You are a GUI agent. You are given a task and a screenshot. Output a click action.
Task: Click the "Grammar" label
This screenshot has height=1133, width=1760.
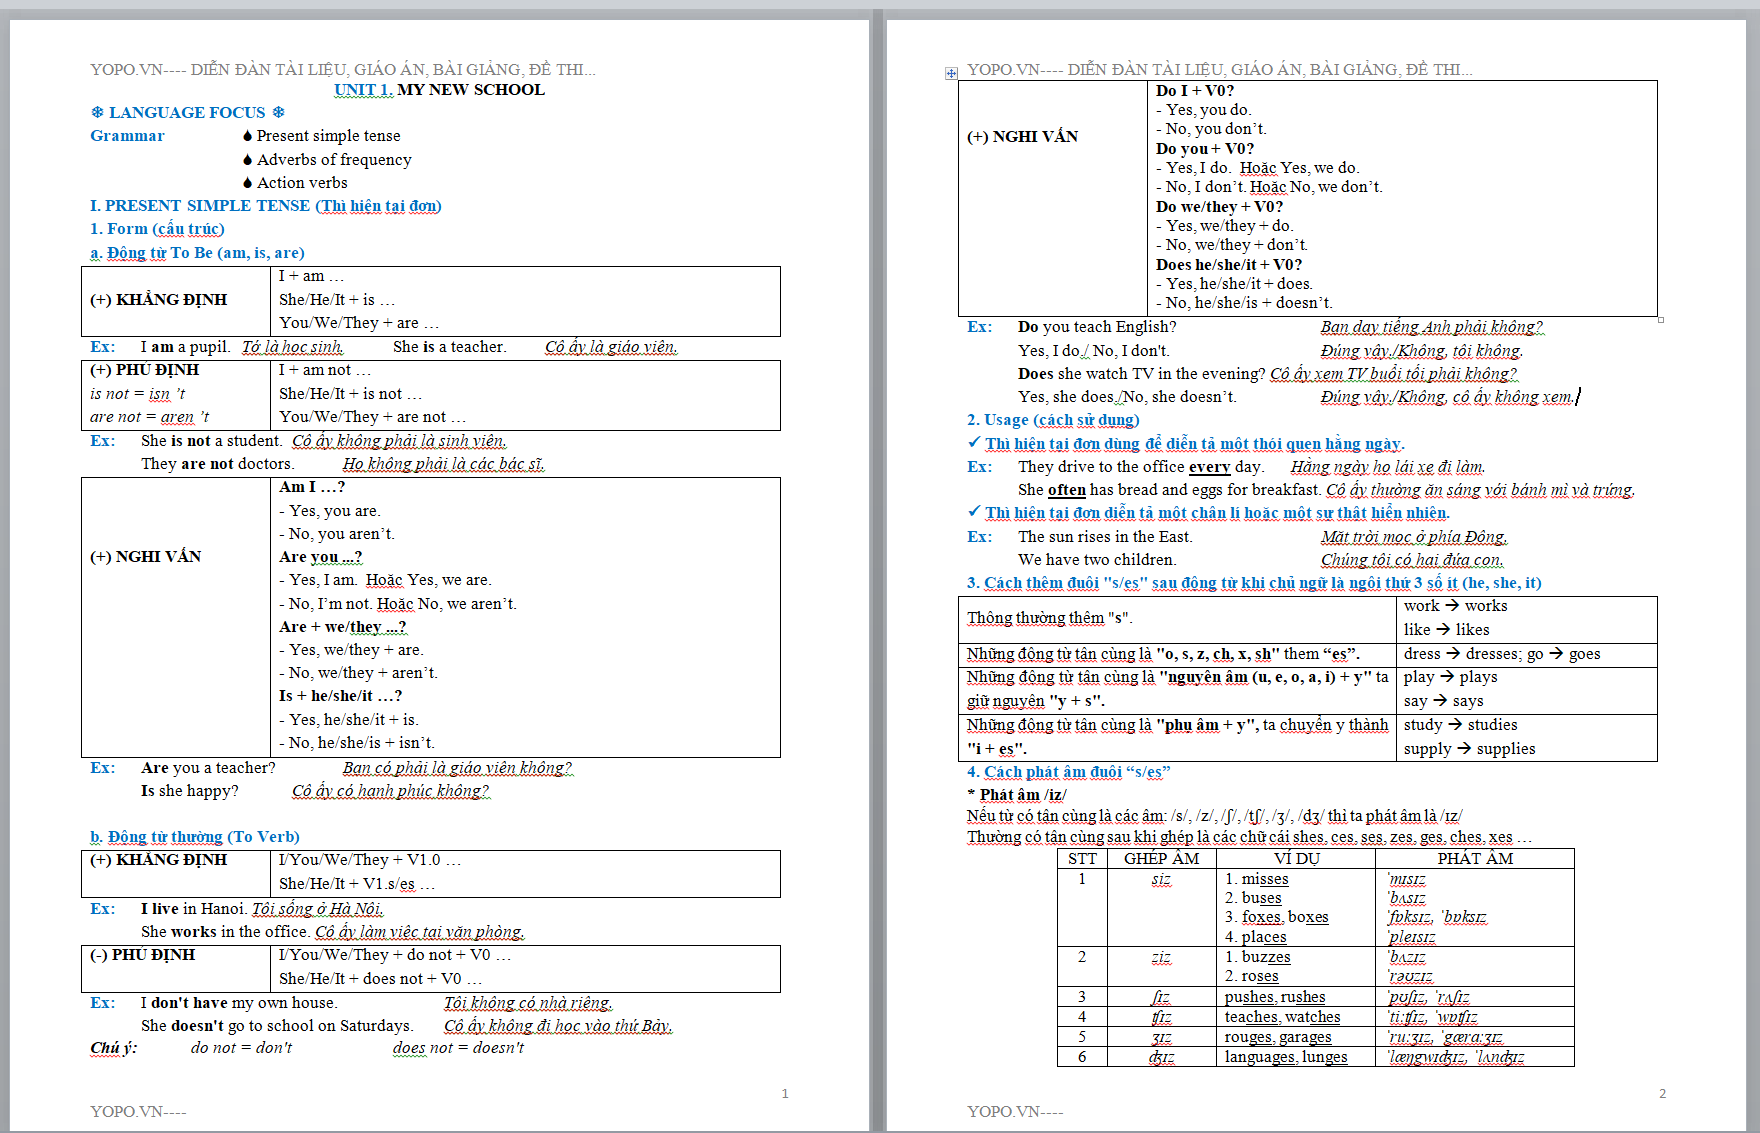[127, 136]
